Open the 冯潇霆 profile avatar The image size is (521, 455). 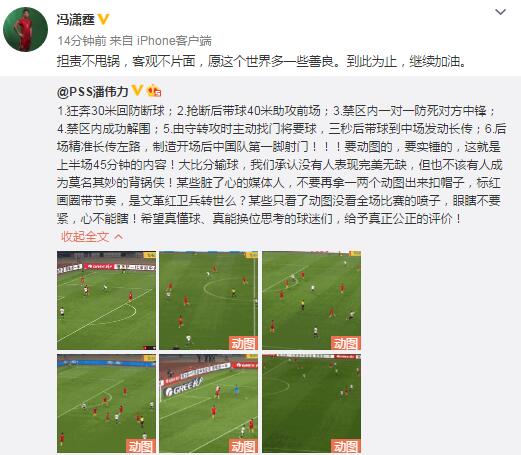(x=25, y=29)
